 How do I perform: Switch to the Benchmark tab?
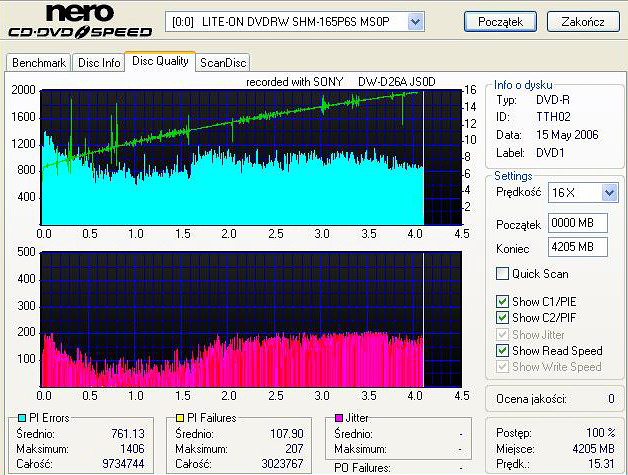38,63
